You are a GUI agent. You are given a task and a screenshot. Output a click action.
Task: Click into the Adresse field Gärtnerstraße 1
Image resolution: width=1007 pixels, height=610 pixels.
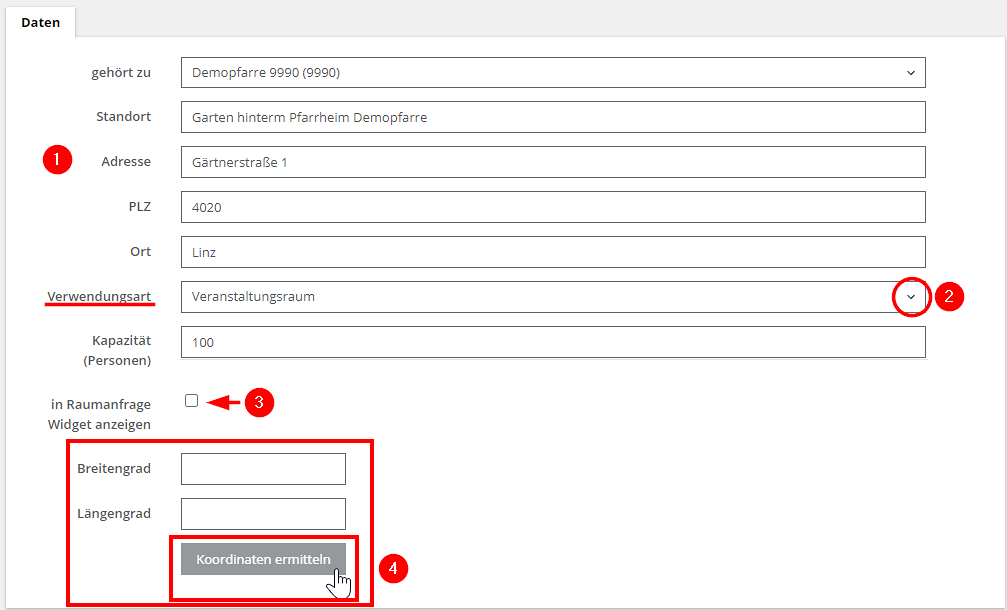pyautogui.click(x=552, y=162)
